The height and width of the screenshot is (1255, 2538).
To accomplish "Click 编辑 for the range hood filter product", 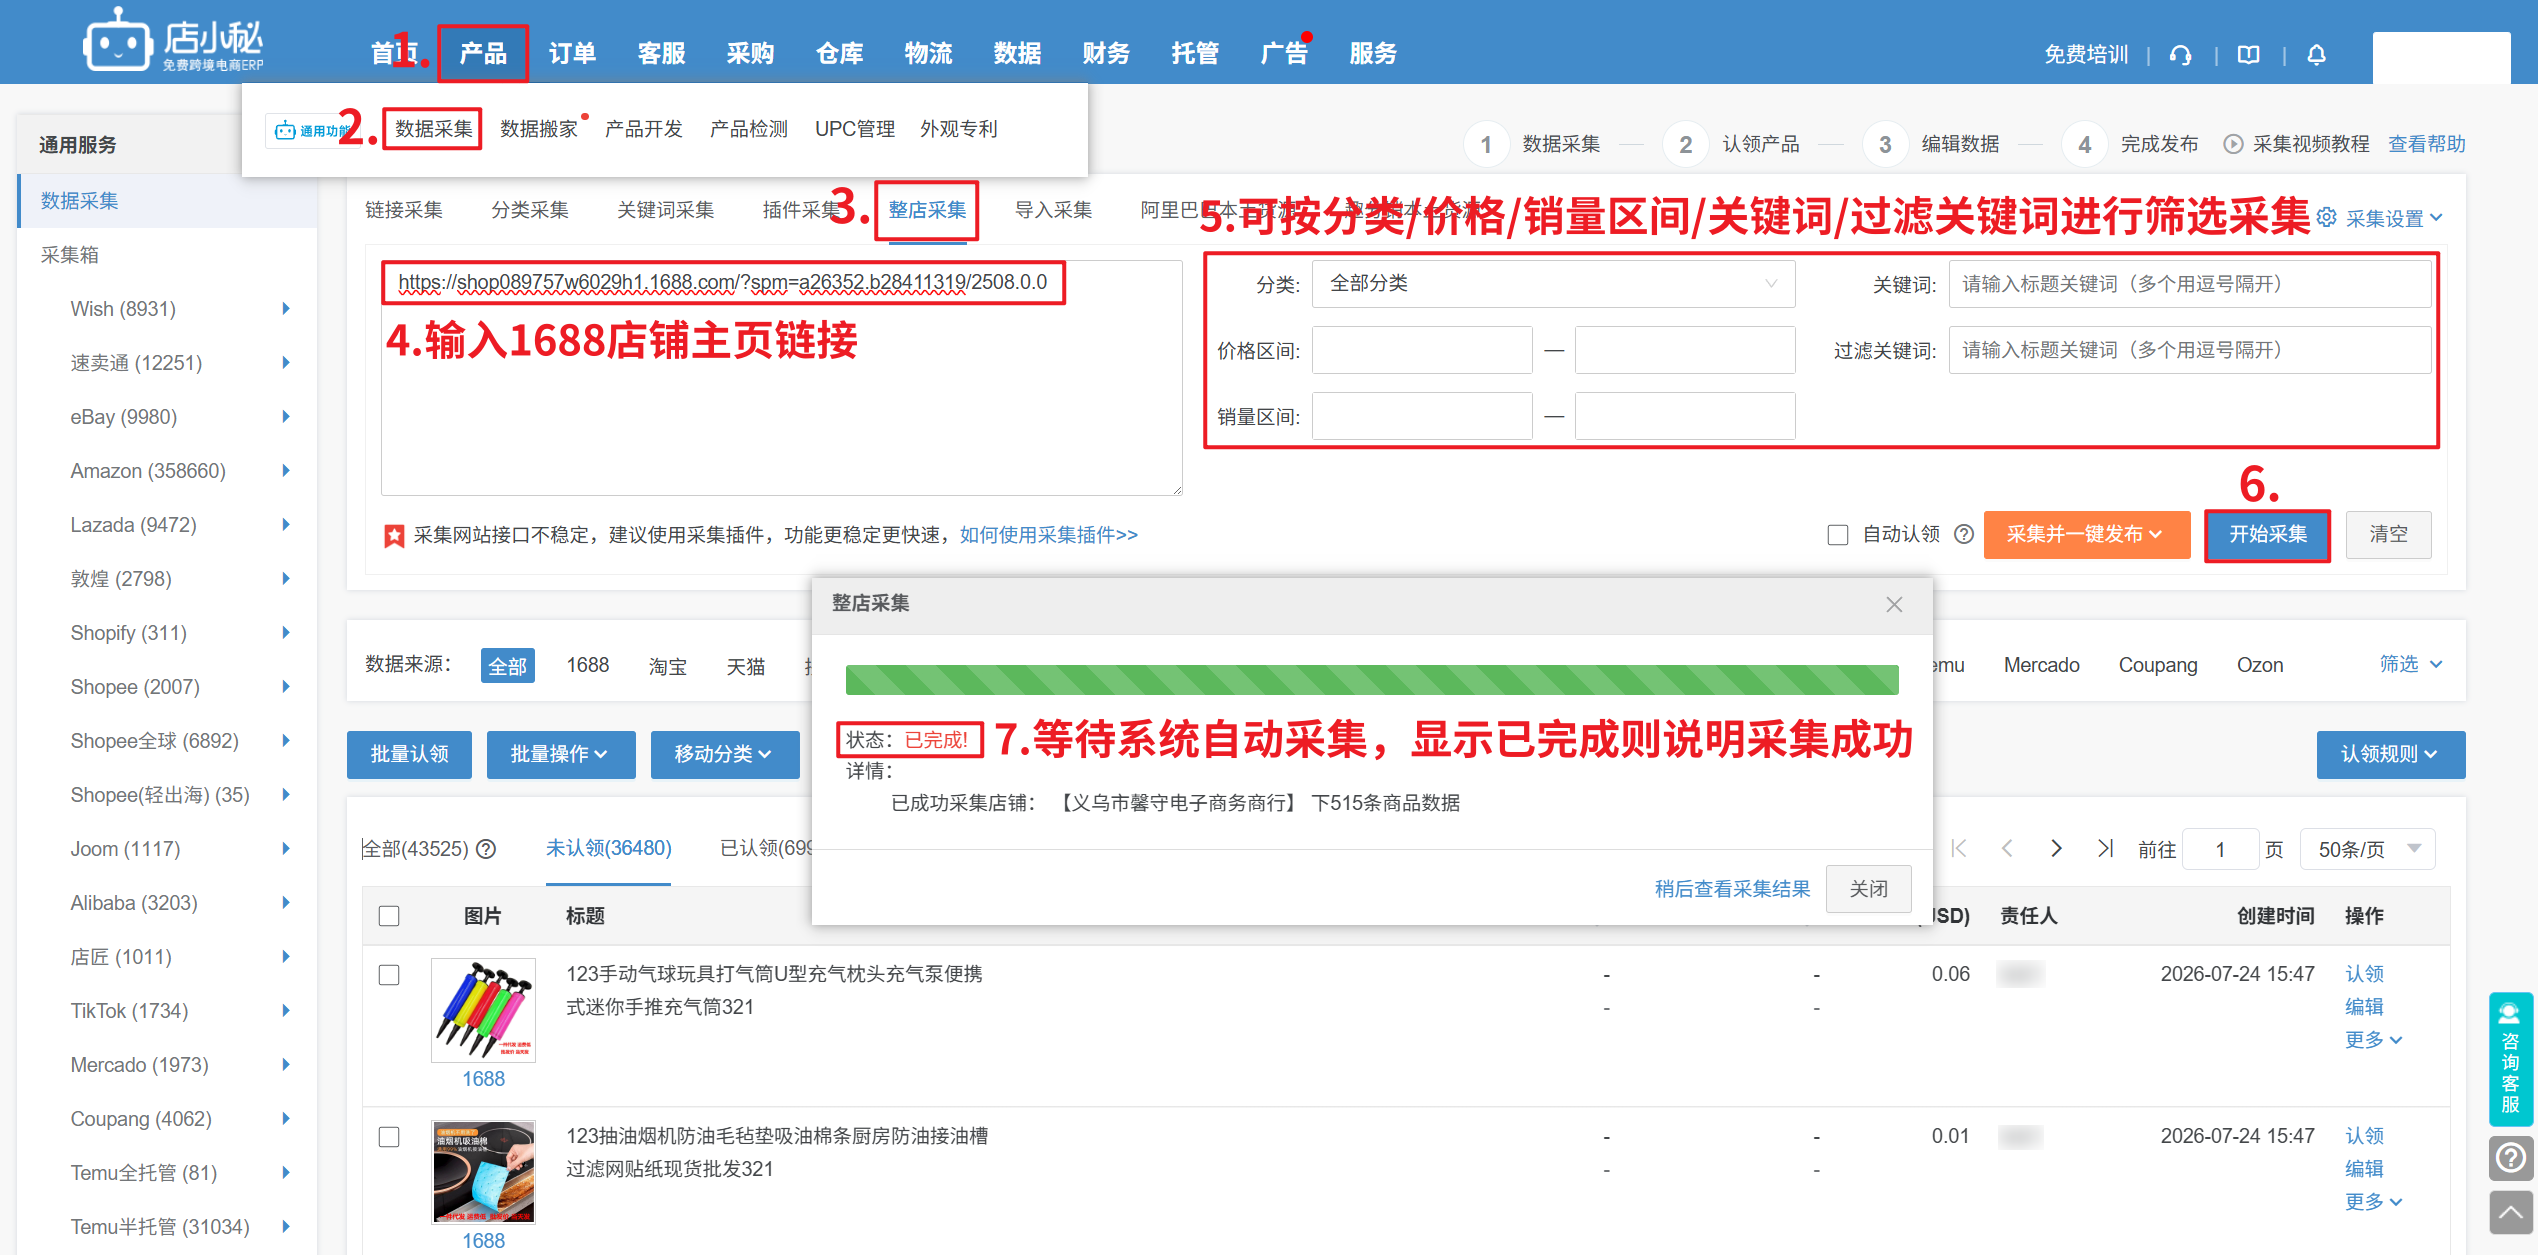I will click(x=2364, y=1169).
